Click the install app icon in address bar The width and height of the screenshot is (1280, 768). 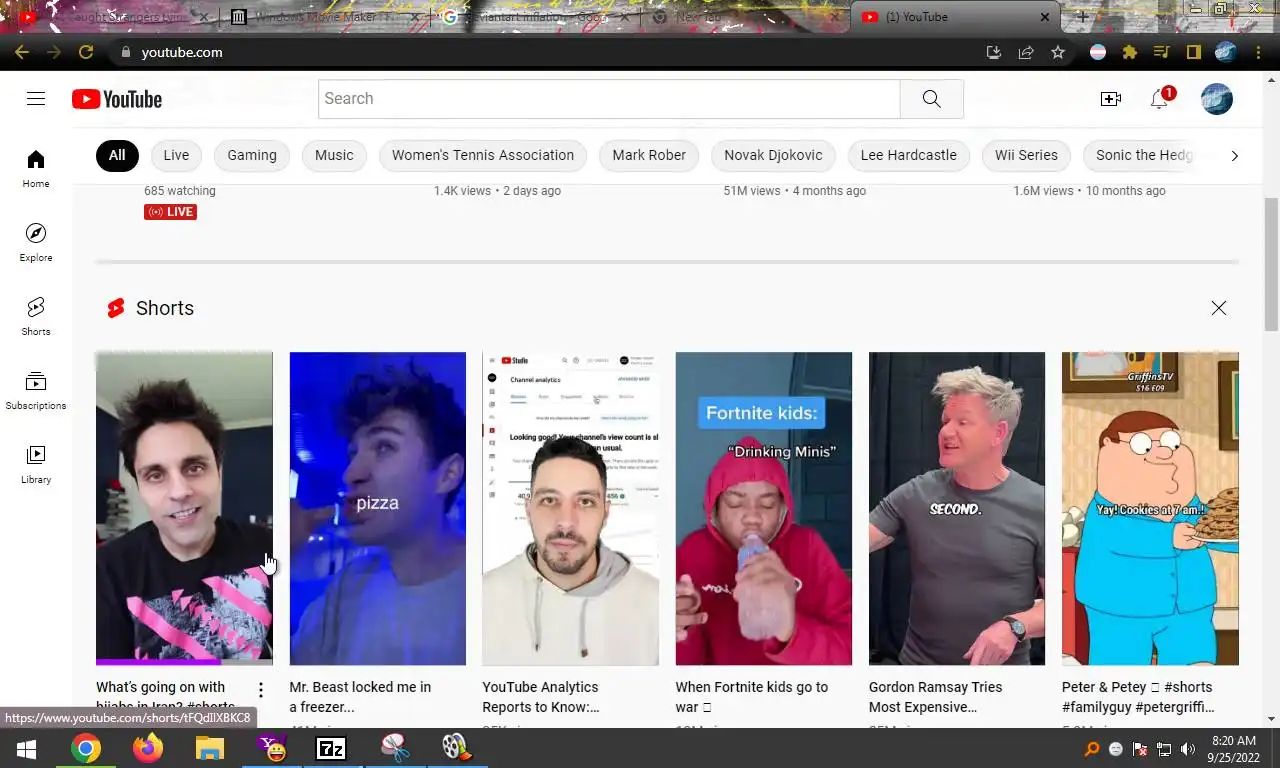[x=993, y=52]
